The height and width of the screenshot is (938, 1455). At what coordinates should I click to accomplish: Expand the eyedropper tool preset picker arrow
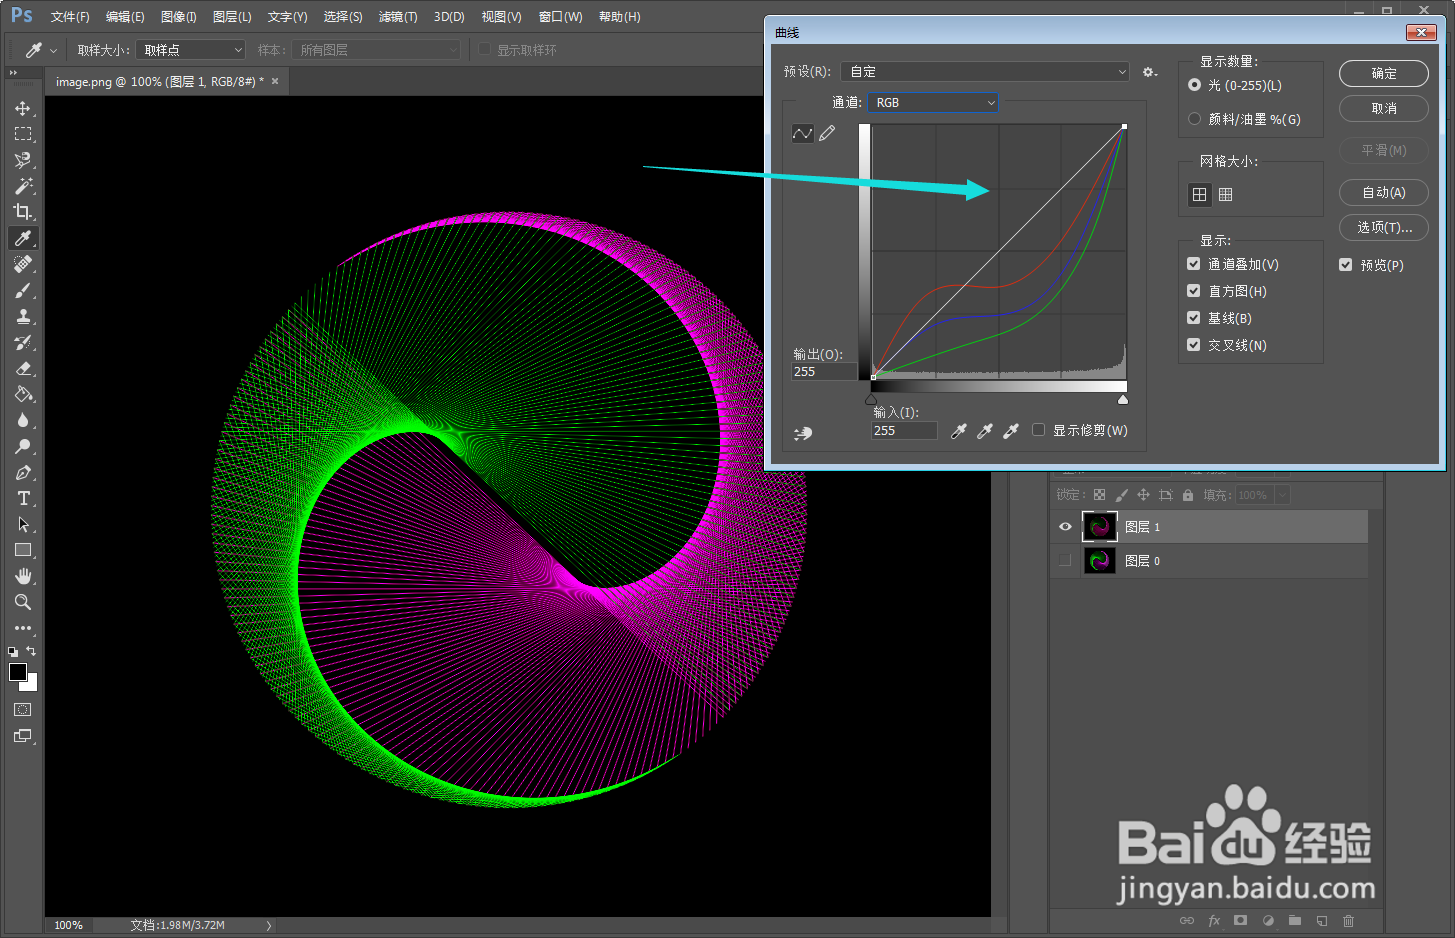click(x=53, y=50)
